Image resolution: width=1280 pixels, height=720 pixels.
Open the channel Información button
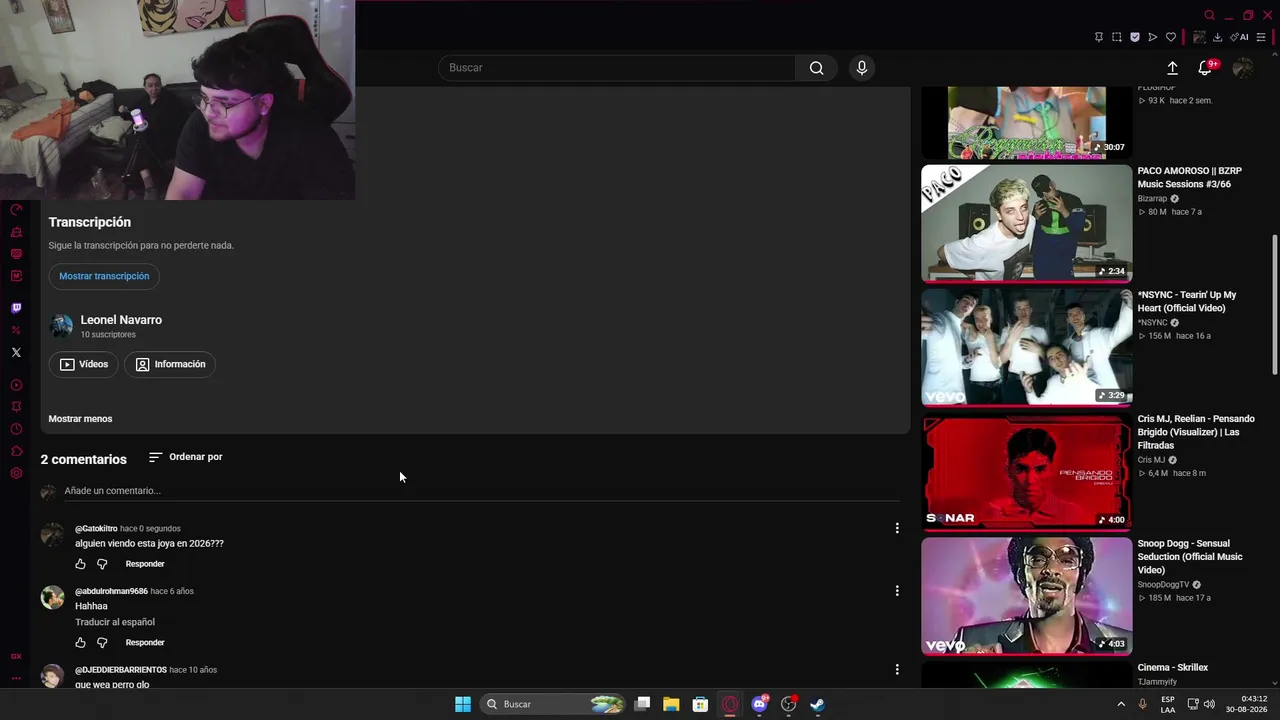pos(170,365)
